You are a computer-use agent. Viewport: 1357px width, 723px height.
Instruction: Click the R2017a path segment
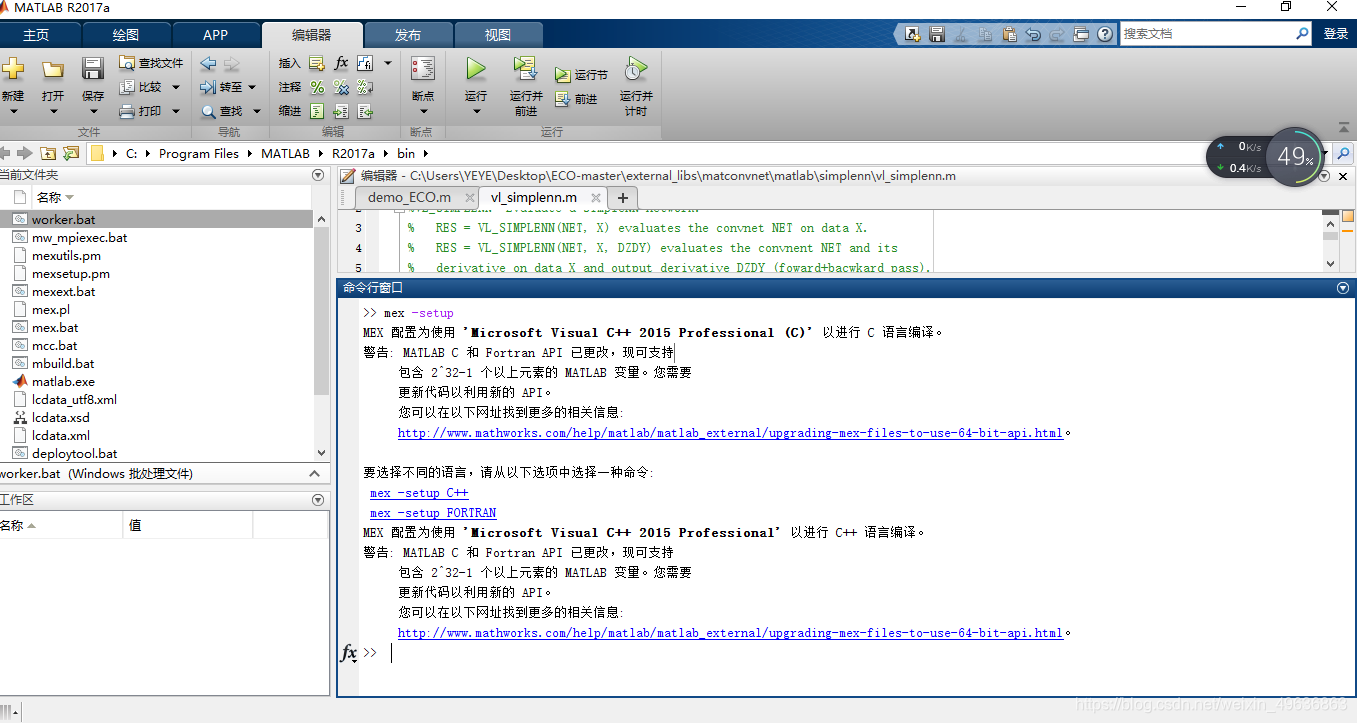[353, 153]
